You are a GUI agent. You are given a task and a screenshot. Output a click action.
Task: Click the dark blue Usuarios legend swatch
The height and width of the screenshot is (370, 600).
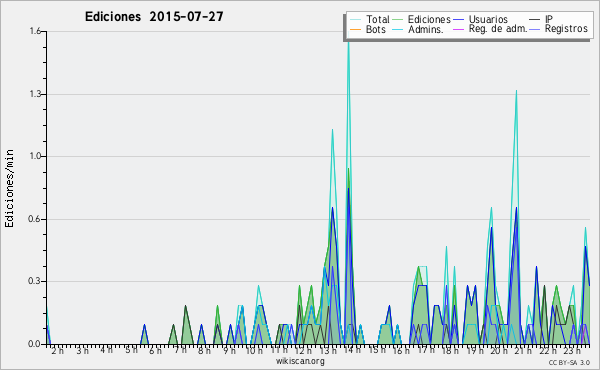point(458,20)
